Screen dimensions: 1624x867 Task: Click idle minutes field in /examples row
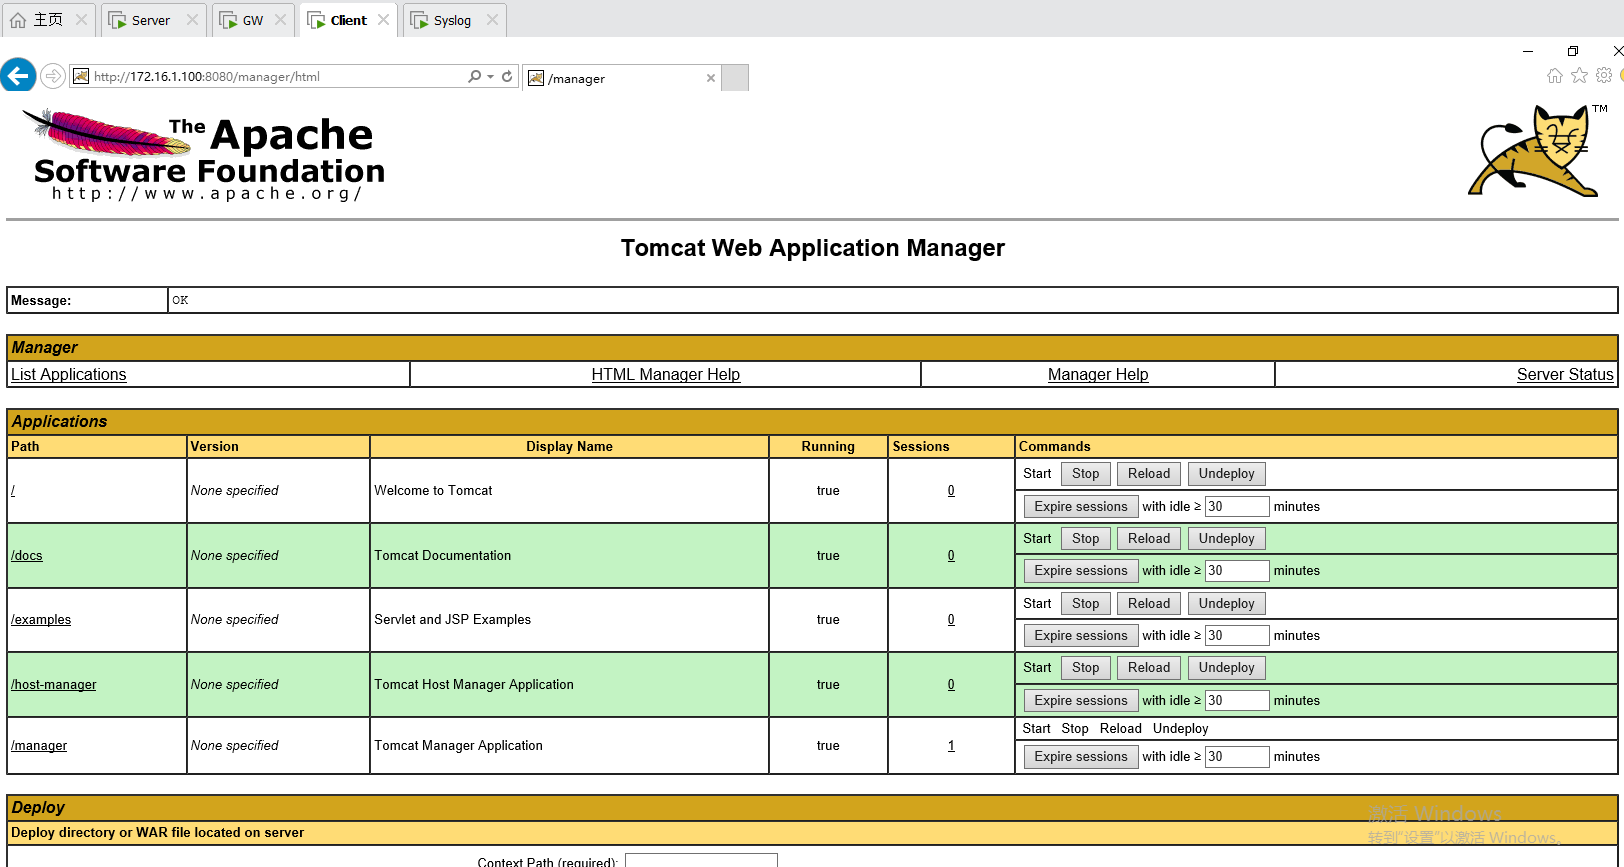(1237, 635)
